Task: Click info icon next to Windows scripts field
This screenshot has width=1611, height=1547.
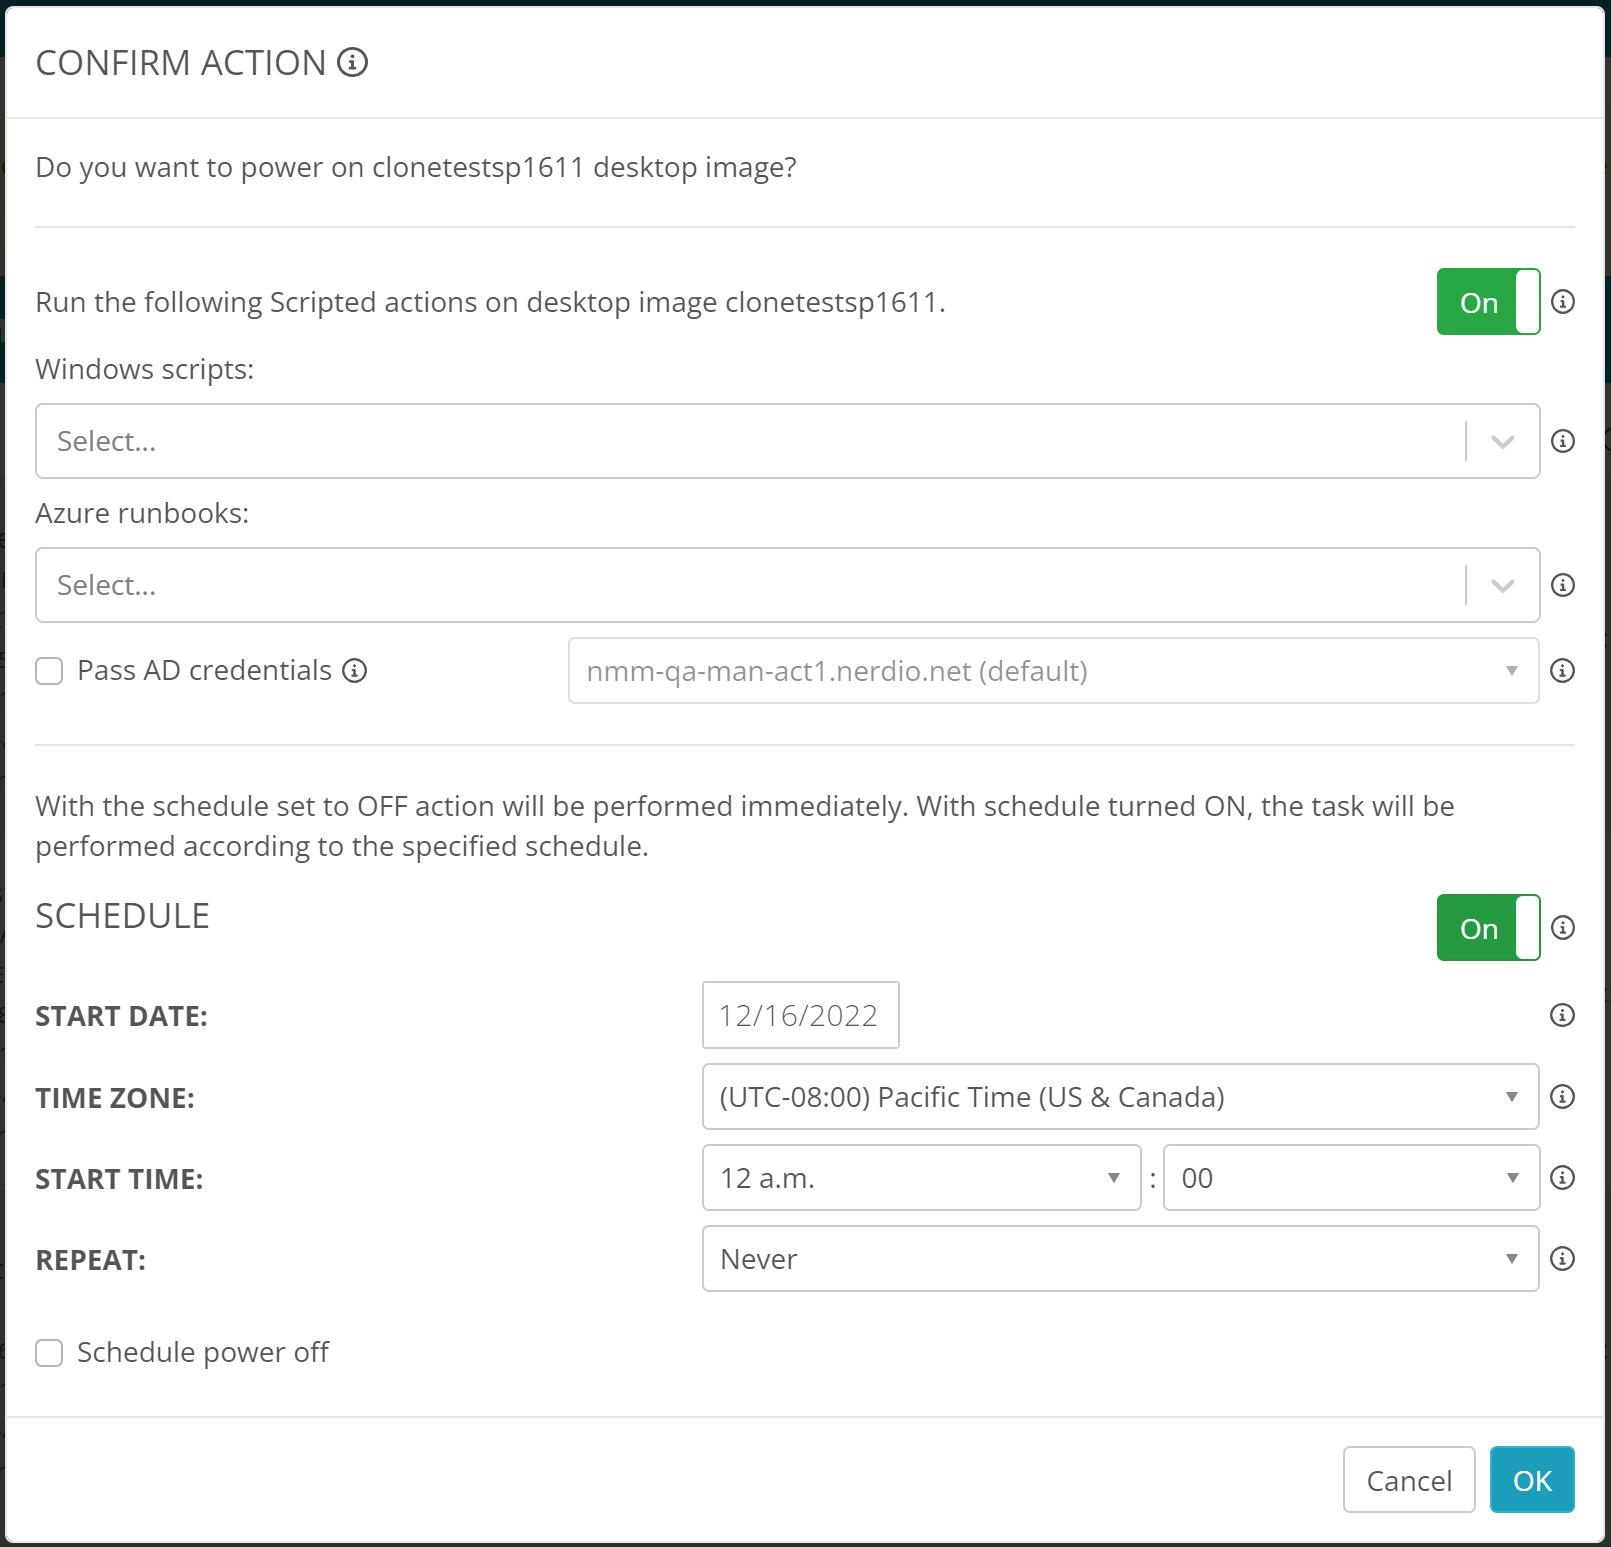Action: (x=1562, y=441)
